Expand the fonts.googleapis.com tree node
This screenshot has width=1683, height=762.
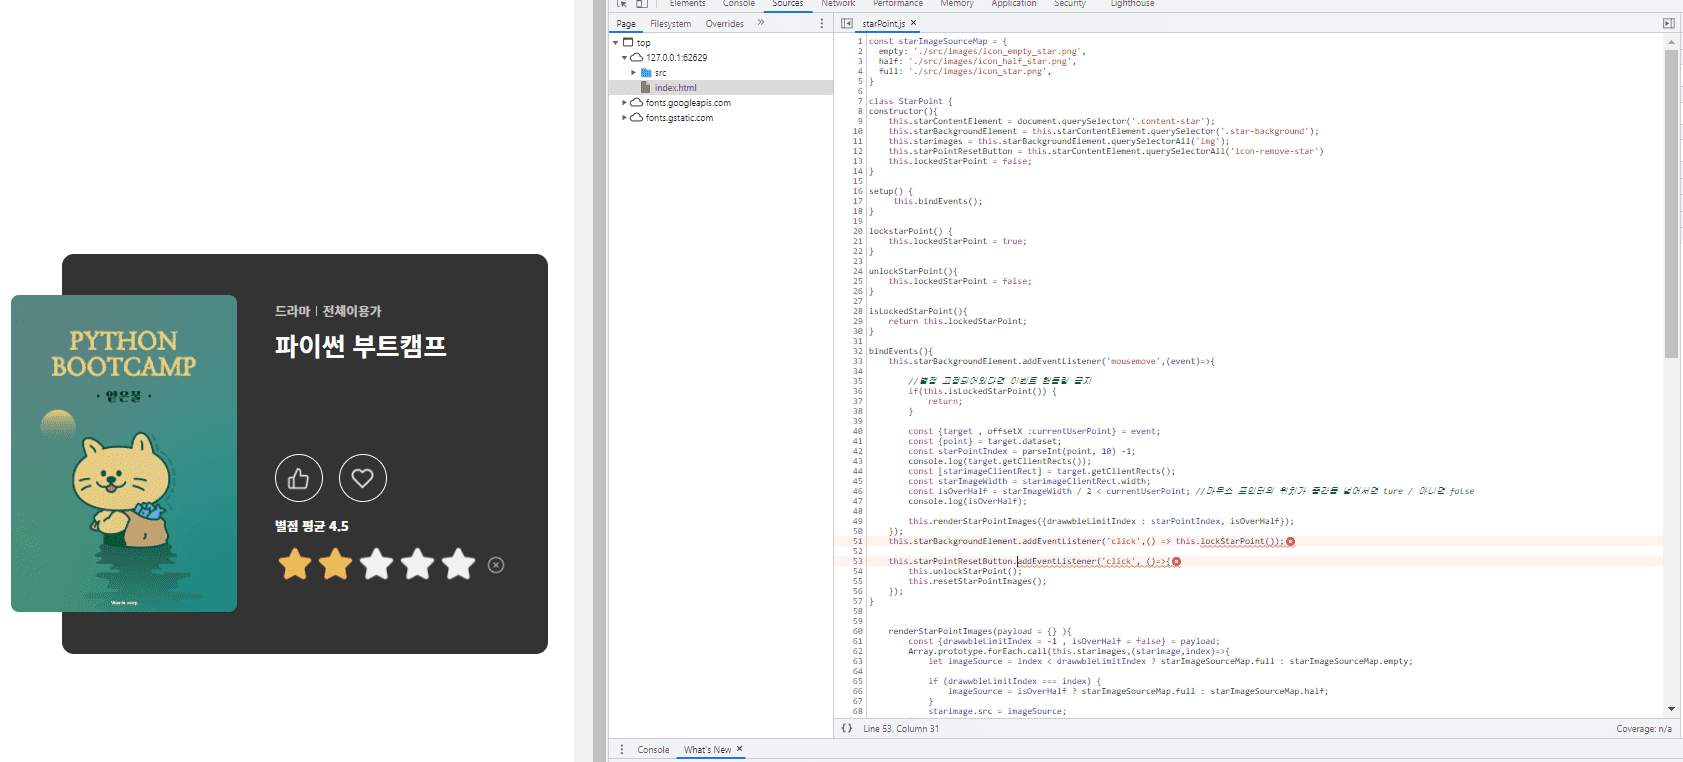(625, 103)
